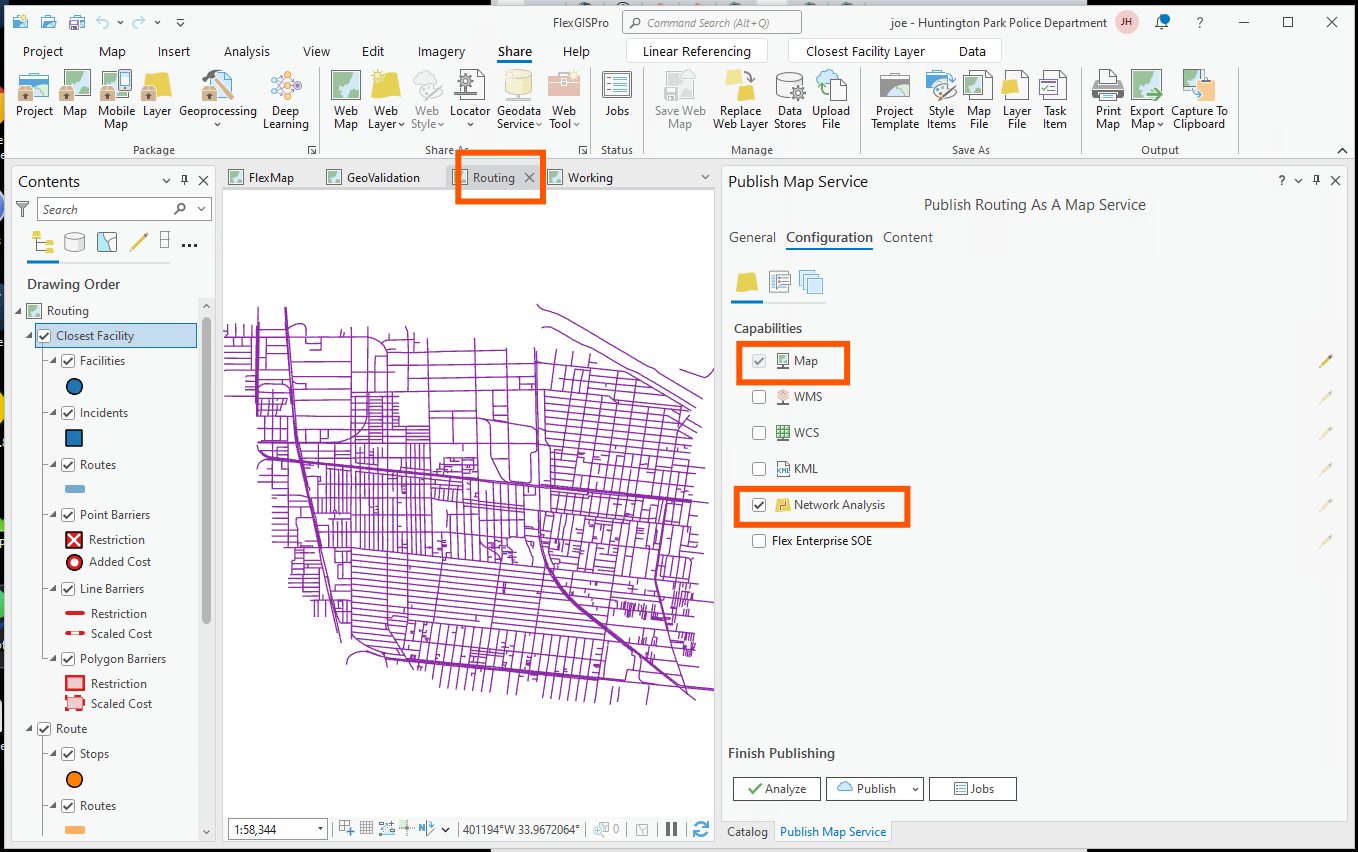Viewport: 1358px width, 852px height.
Task: Open the Publish button dropdown arrow
Action: pos(914,789)
